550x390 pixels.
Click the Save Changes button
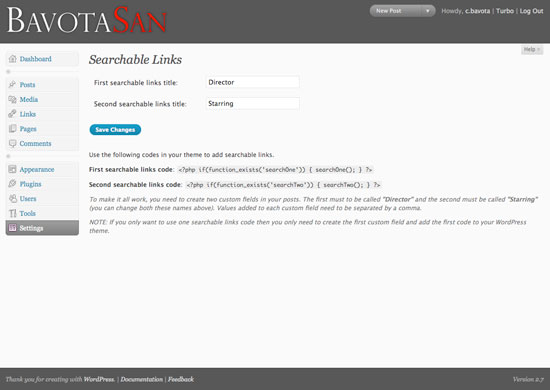pyautogui.click(x=115, y=129)
